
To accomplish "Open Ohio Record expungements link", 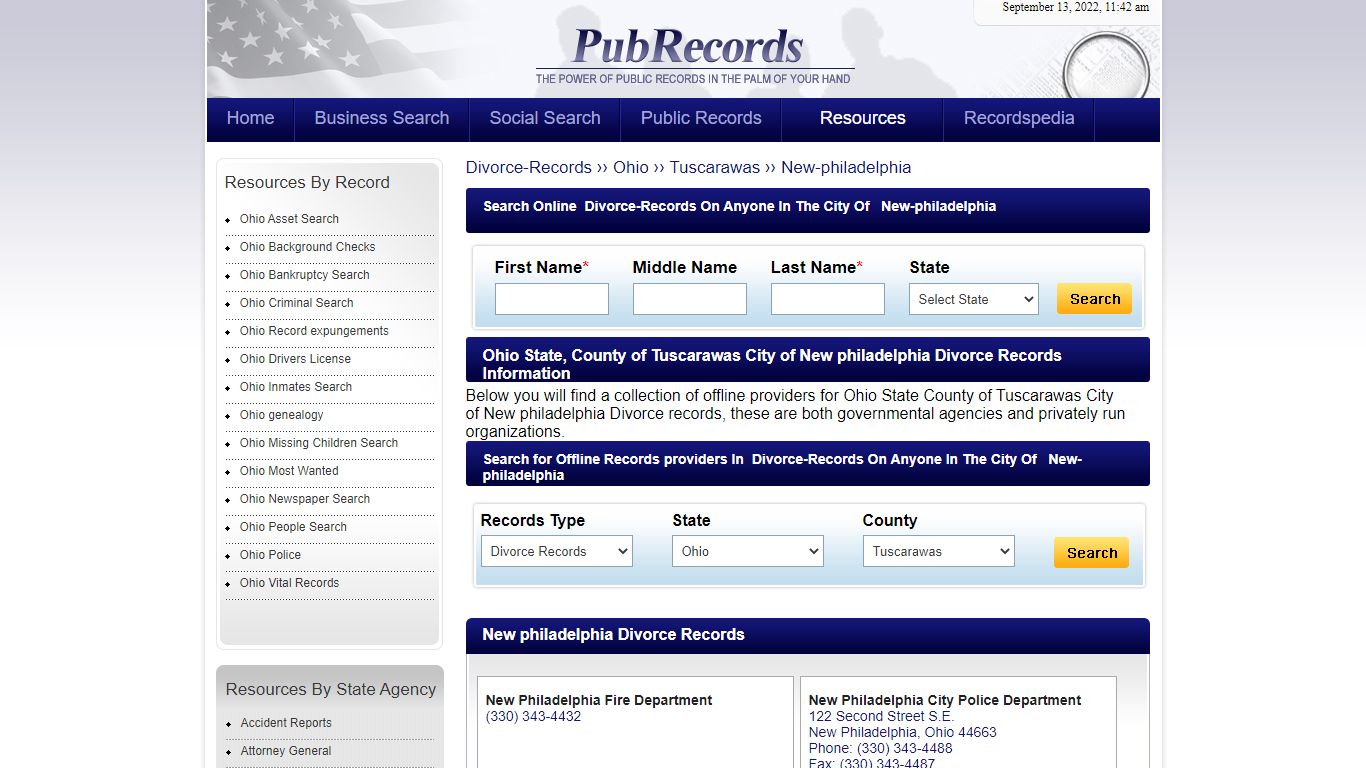I will click(314, 331).
